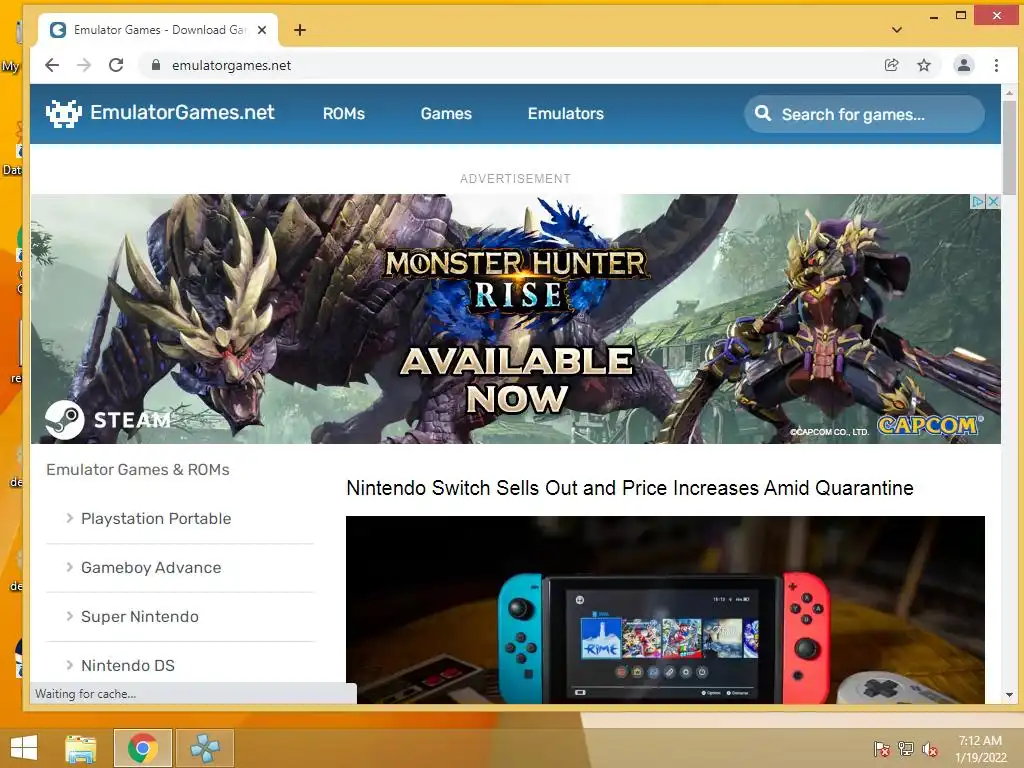Reload the emulatorgames.net page
This screenshot has height=768, width=1024.
116,65
